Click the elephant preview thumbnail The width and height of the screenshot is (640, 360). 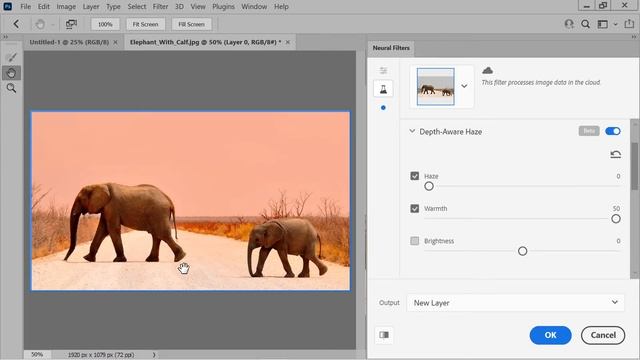(436, 87)
